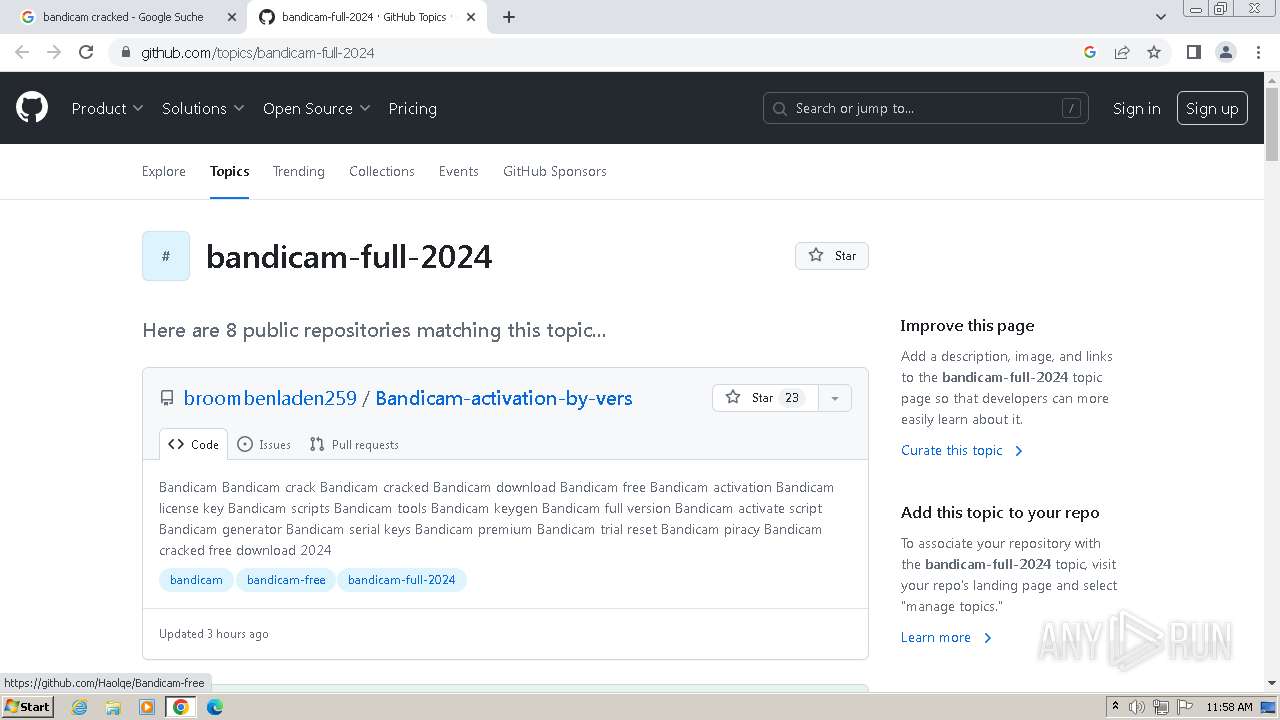Screen dimensions: 1280x720
Task: Click the bandicam-free topic tag
Action: (286, 580)
